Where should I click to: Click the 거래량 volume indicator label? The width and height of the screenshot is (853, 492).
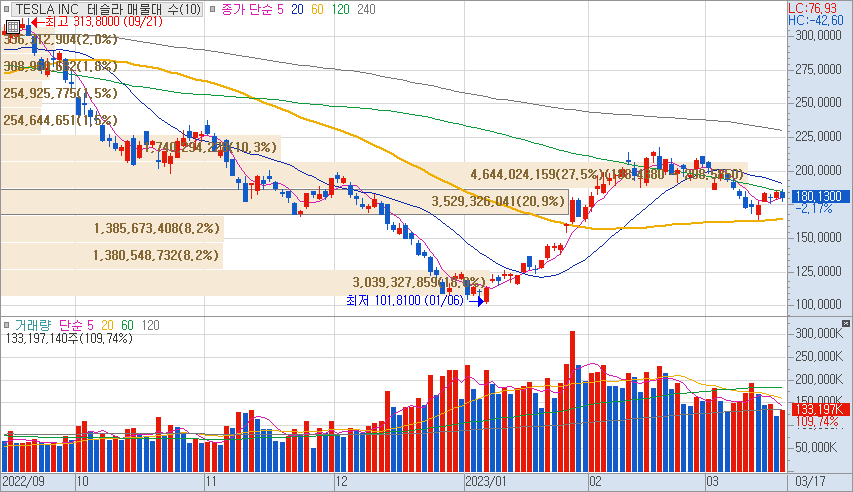tap(33, 325)
